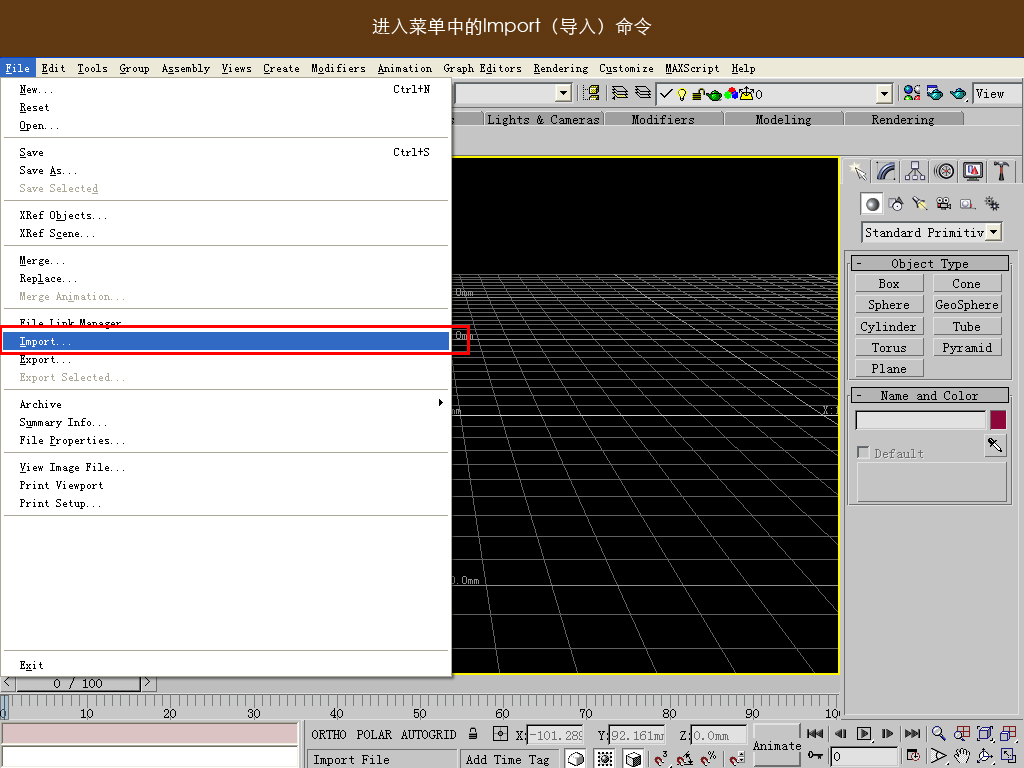Toggle the spinner snap magnet
Image resolution: width=1024 pixels, height=768 pixels.
pyautogui.click(x=737, y=758)
